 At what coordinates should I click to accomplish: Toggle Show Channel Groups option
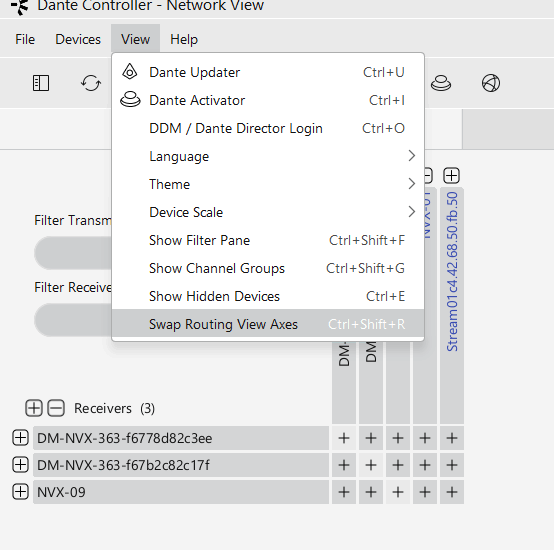[x=268, y=268]
